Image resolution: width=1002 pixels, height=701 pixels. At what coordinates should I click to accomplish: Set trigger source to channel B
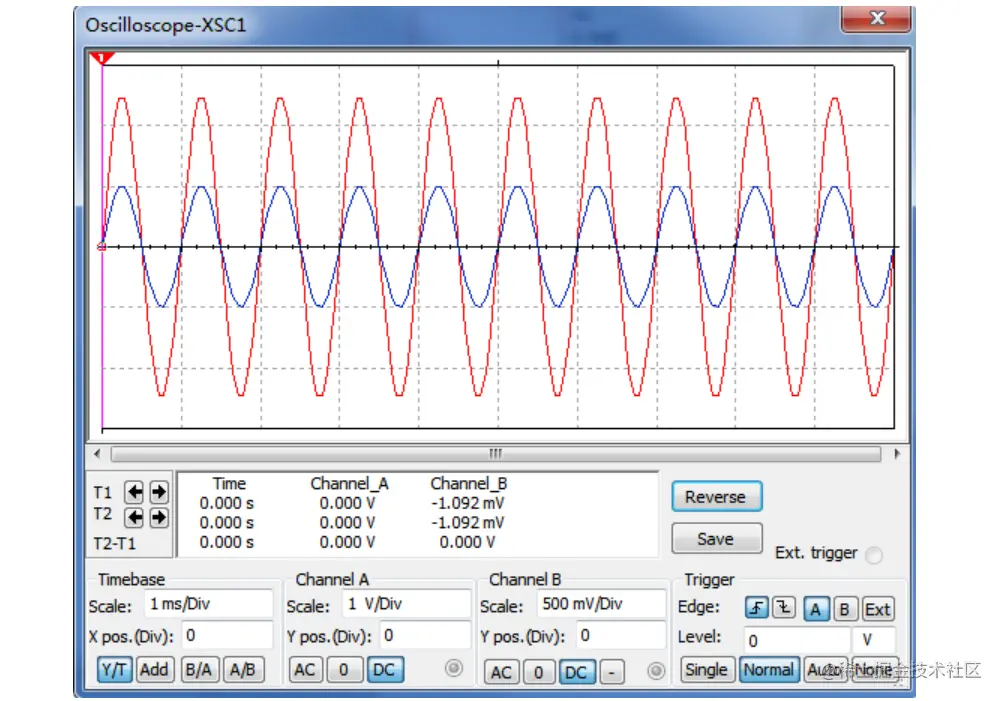(844, 609)
